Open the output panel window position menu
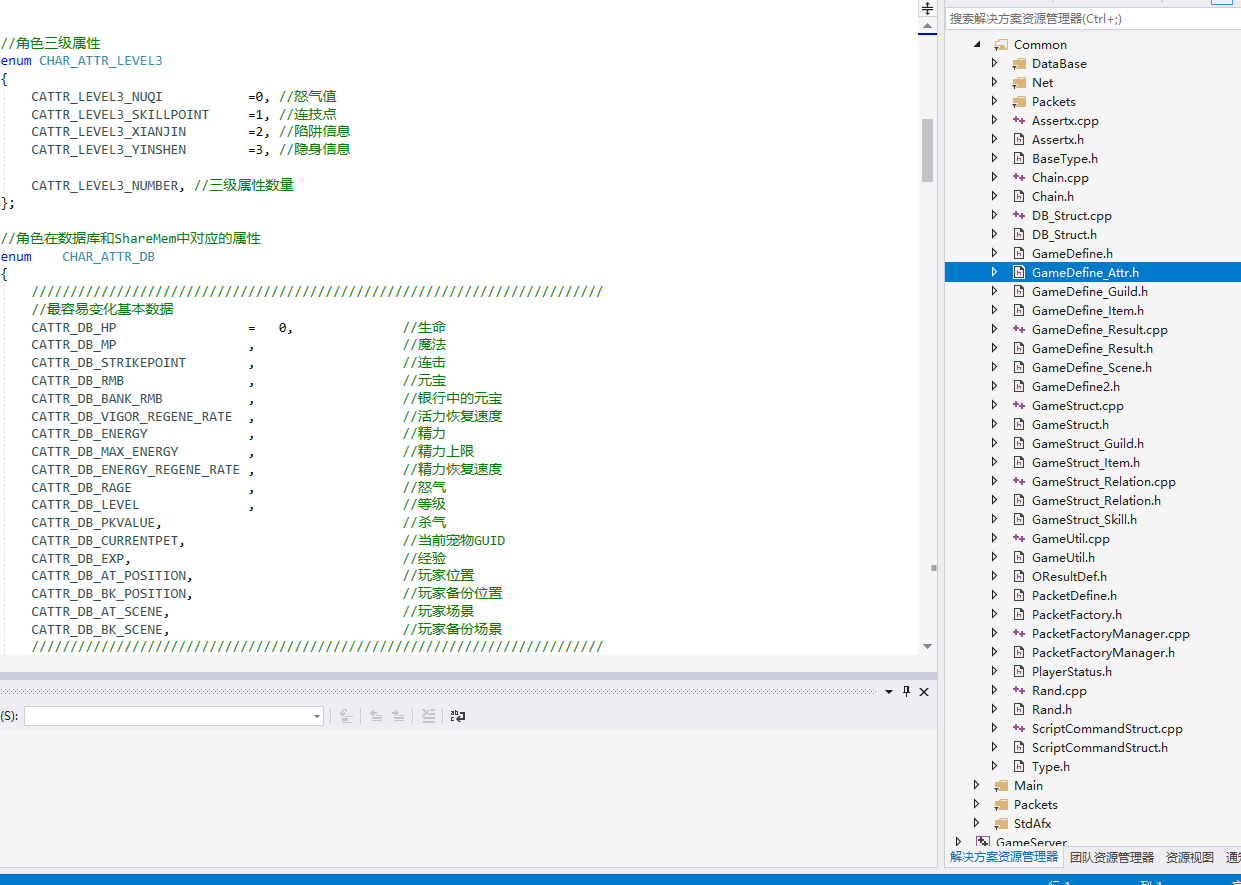Viewport: 1241px width, 885px height. (889, 691)
